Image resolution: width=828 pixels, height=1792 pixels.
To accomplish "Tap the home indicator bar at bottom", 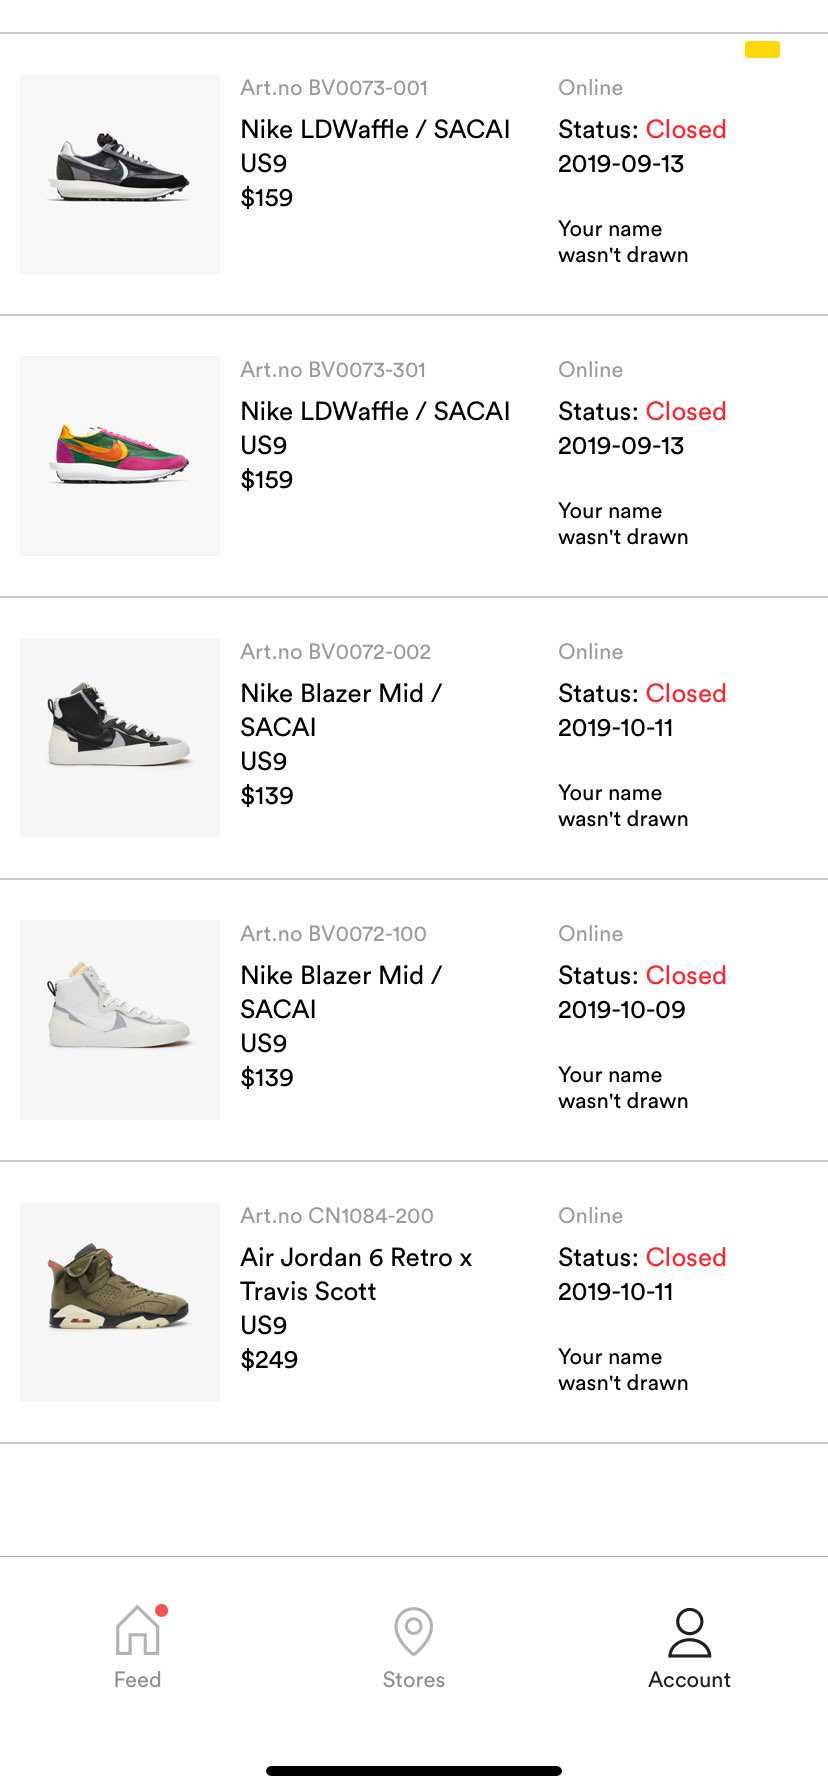I will coord(414,1771).
